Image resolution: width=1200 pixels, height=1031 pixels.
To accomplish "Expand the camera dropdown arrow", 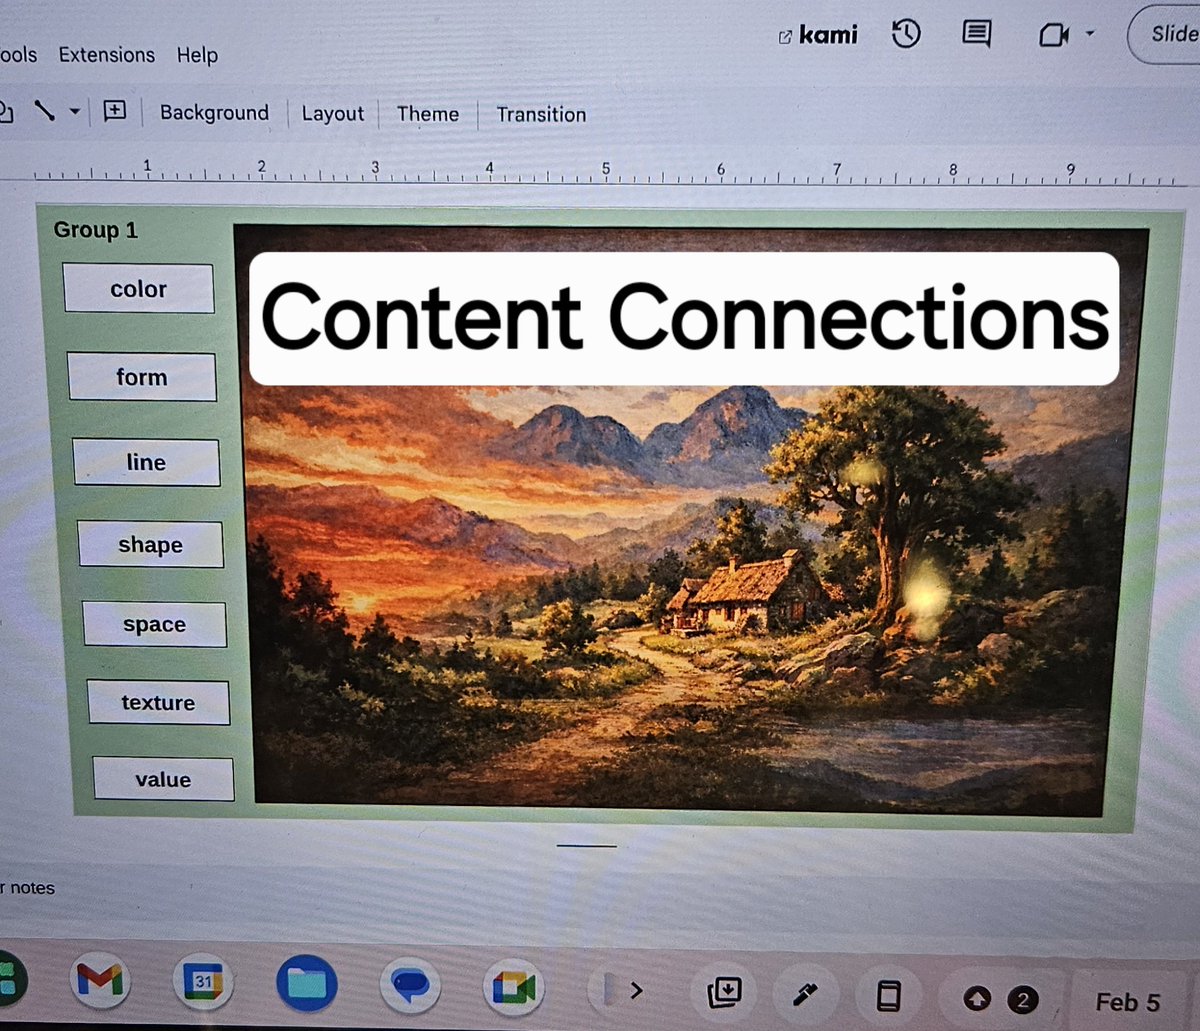I will tap(1090, 34).
